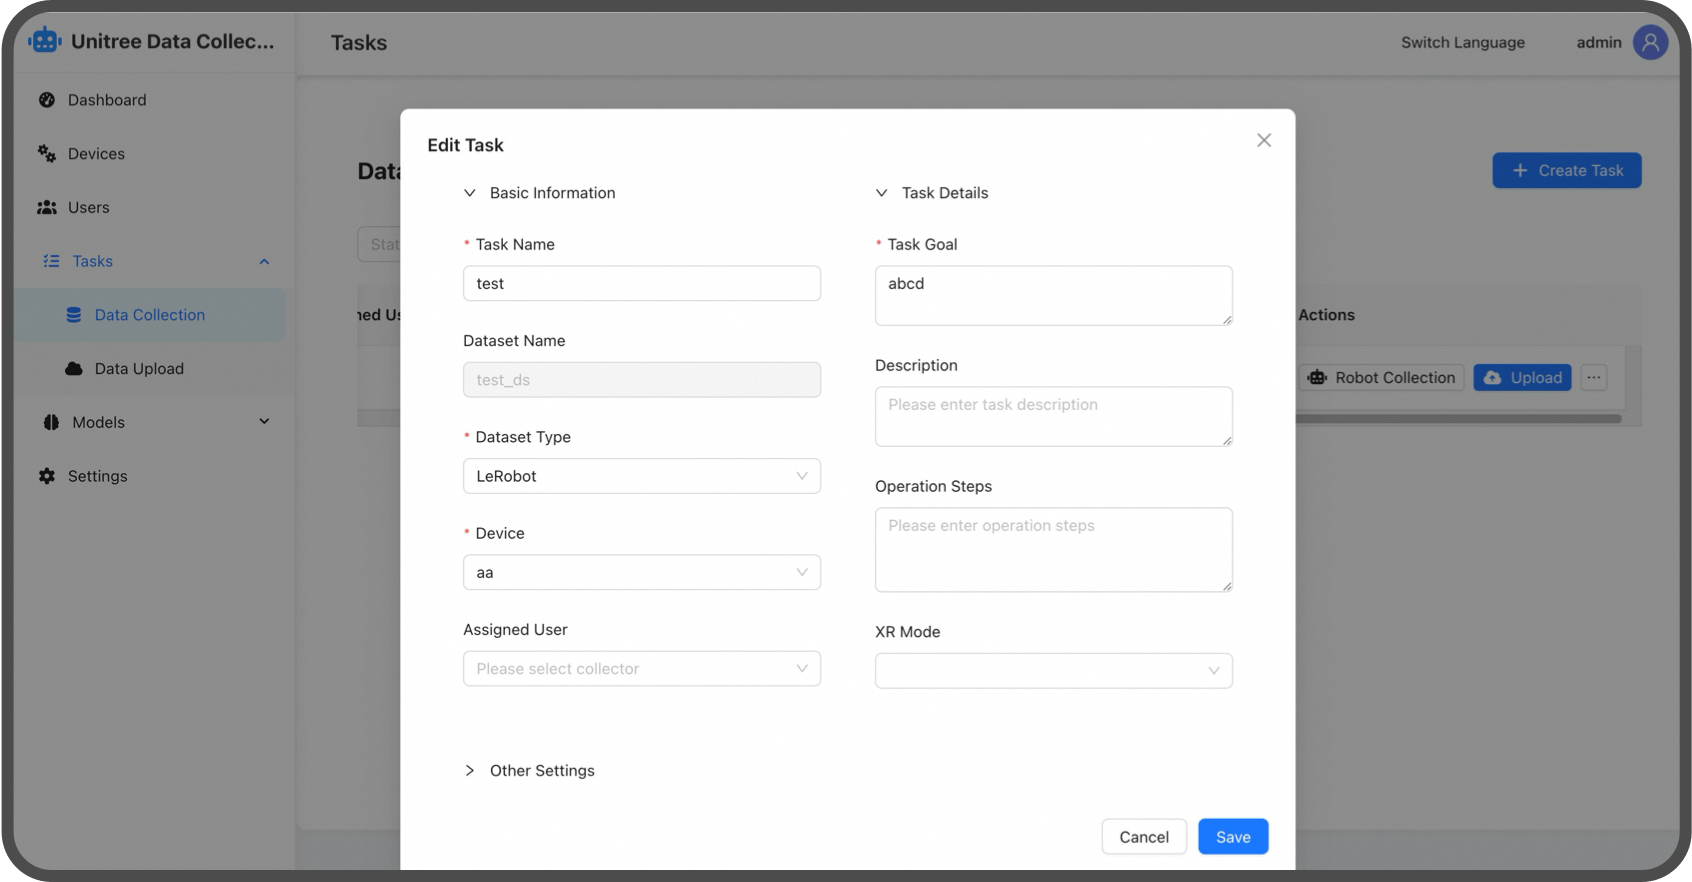Click the Settings gear icon in sidebar
The height and width of the screenshot is (882, 1692).
click(x=47, y=476)
